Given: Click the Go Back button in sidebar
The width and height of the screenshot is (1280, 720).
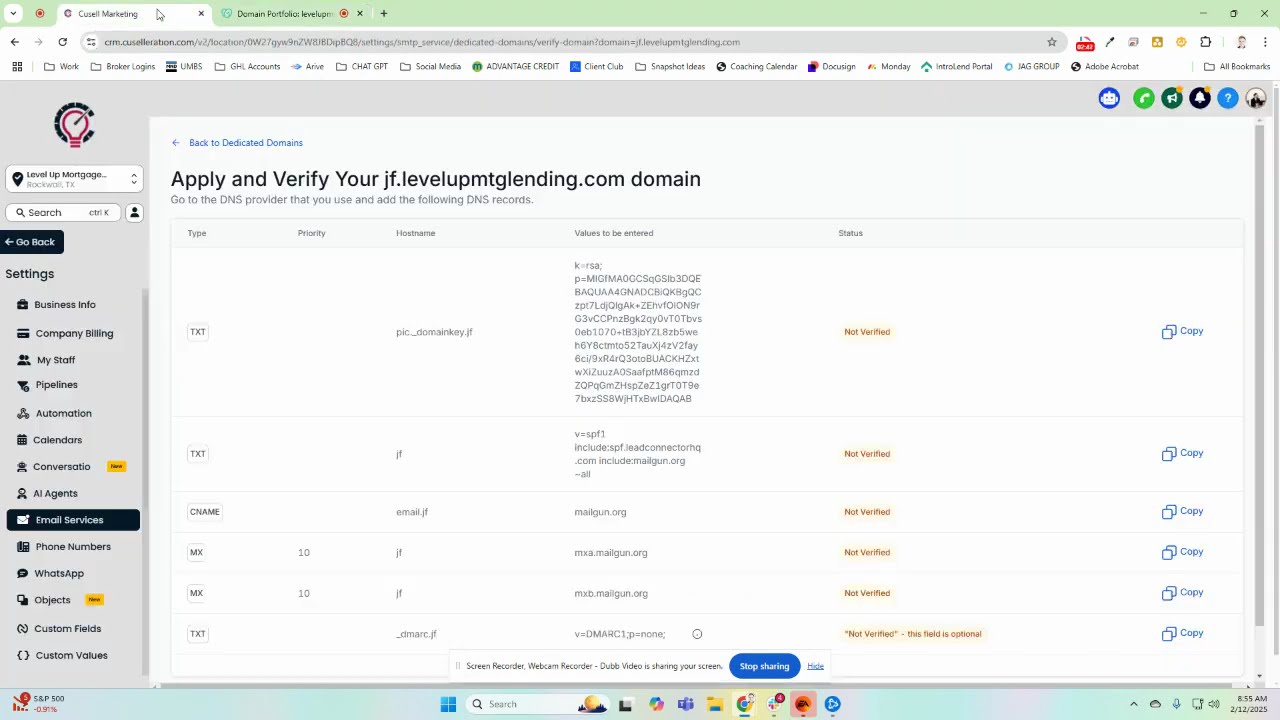Looking at the screenshot, I should click(31, 242).
